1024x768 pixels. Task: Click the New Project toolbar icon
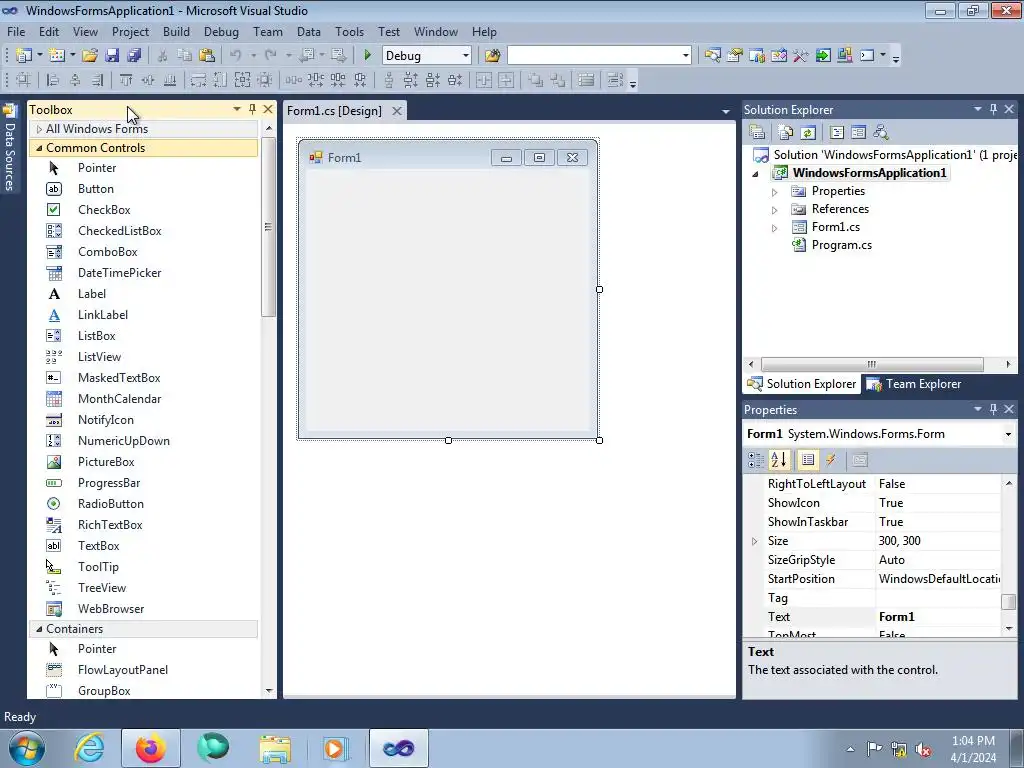coord(24,56)
